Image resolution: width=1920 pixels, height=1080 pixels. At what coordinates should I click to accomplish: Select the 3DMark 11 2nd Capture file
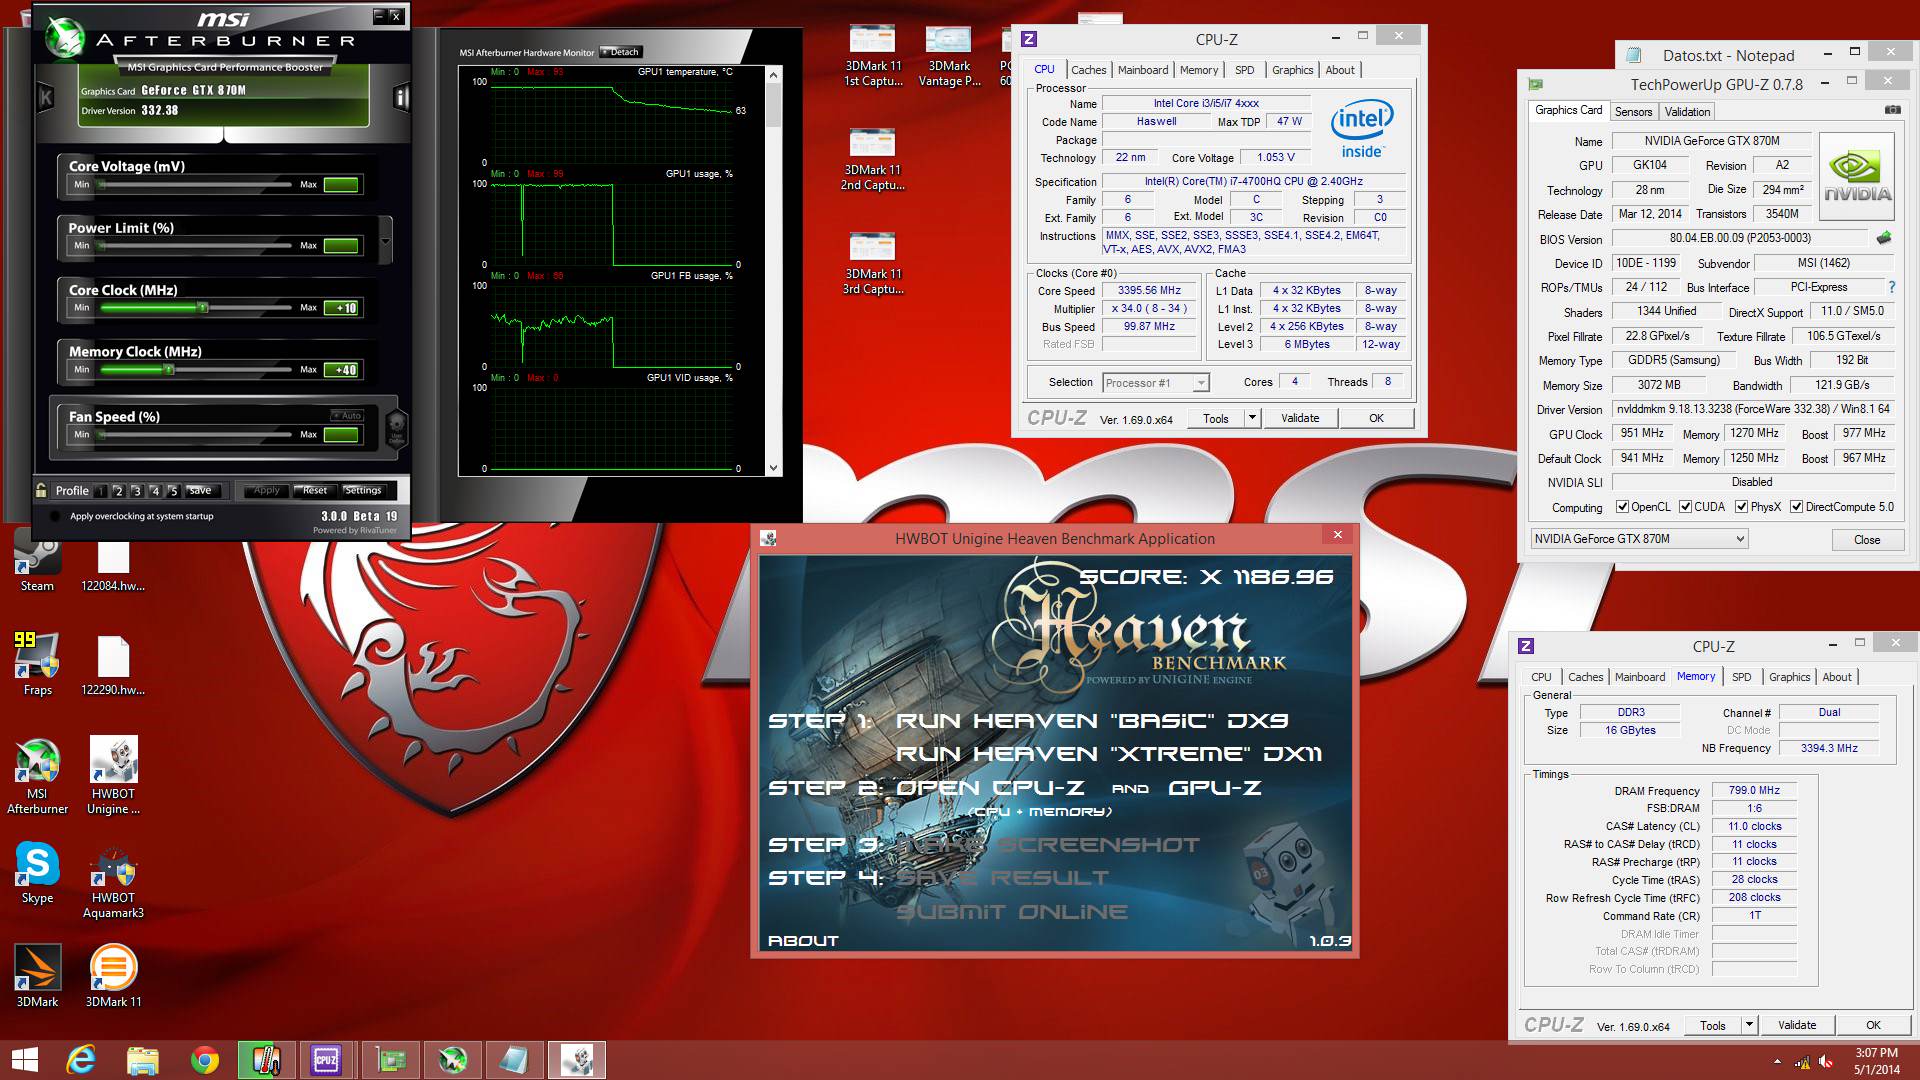click(873, 160)
